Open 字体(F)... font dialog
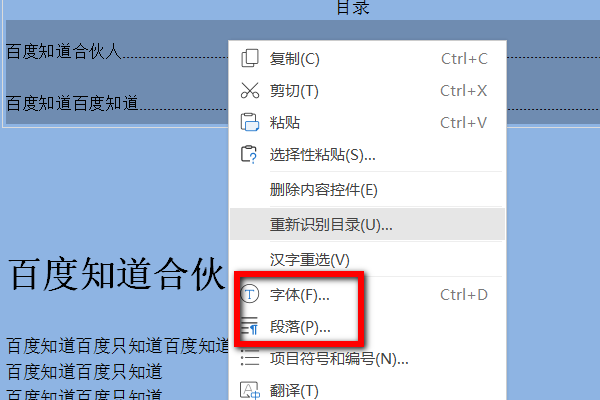The width and height of the screenshot is (600, 400). pos(367,294)
